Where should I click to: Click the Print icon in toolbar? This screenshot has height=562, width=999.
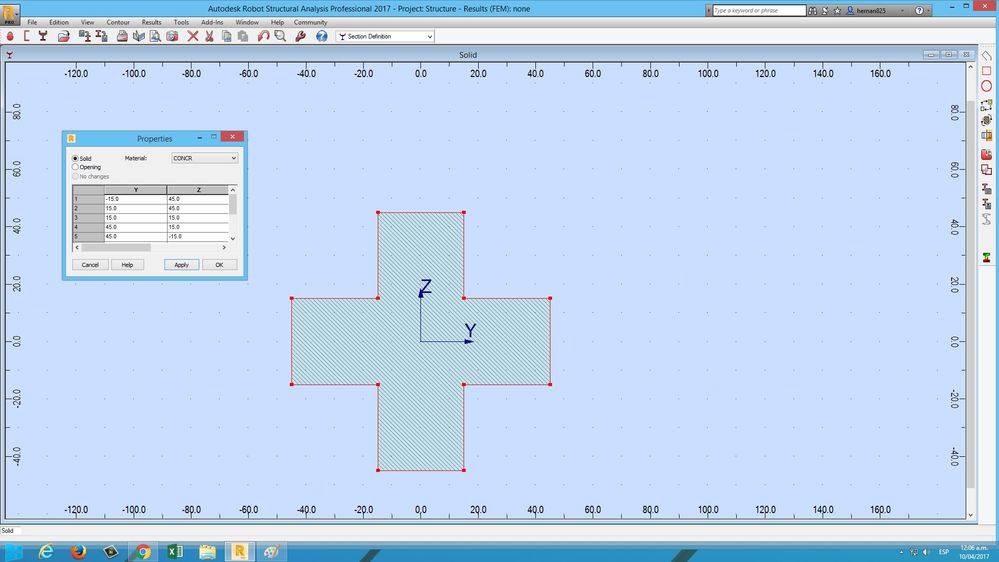(122, 36)
